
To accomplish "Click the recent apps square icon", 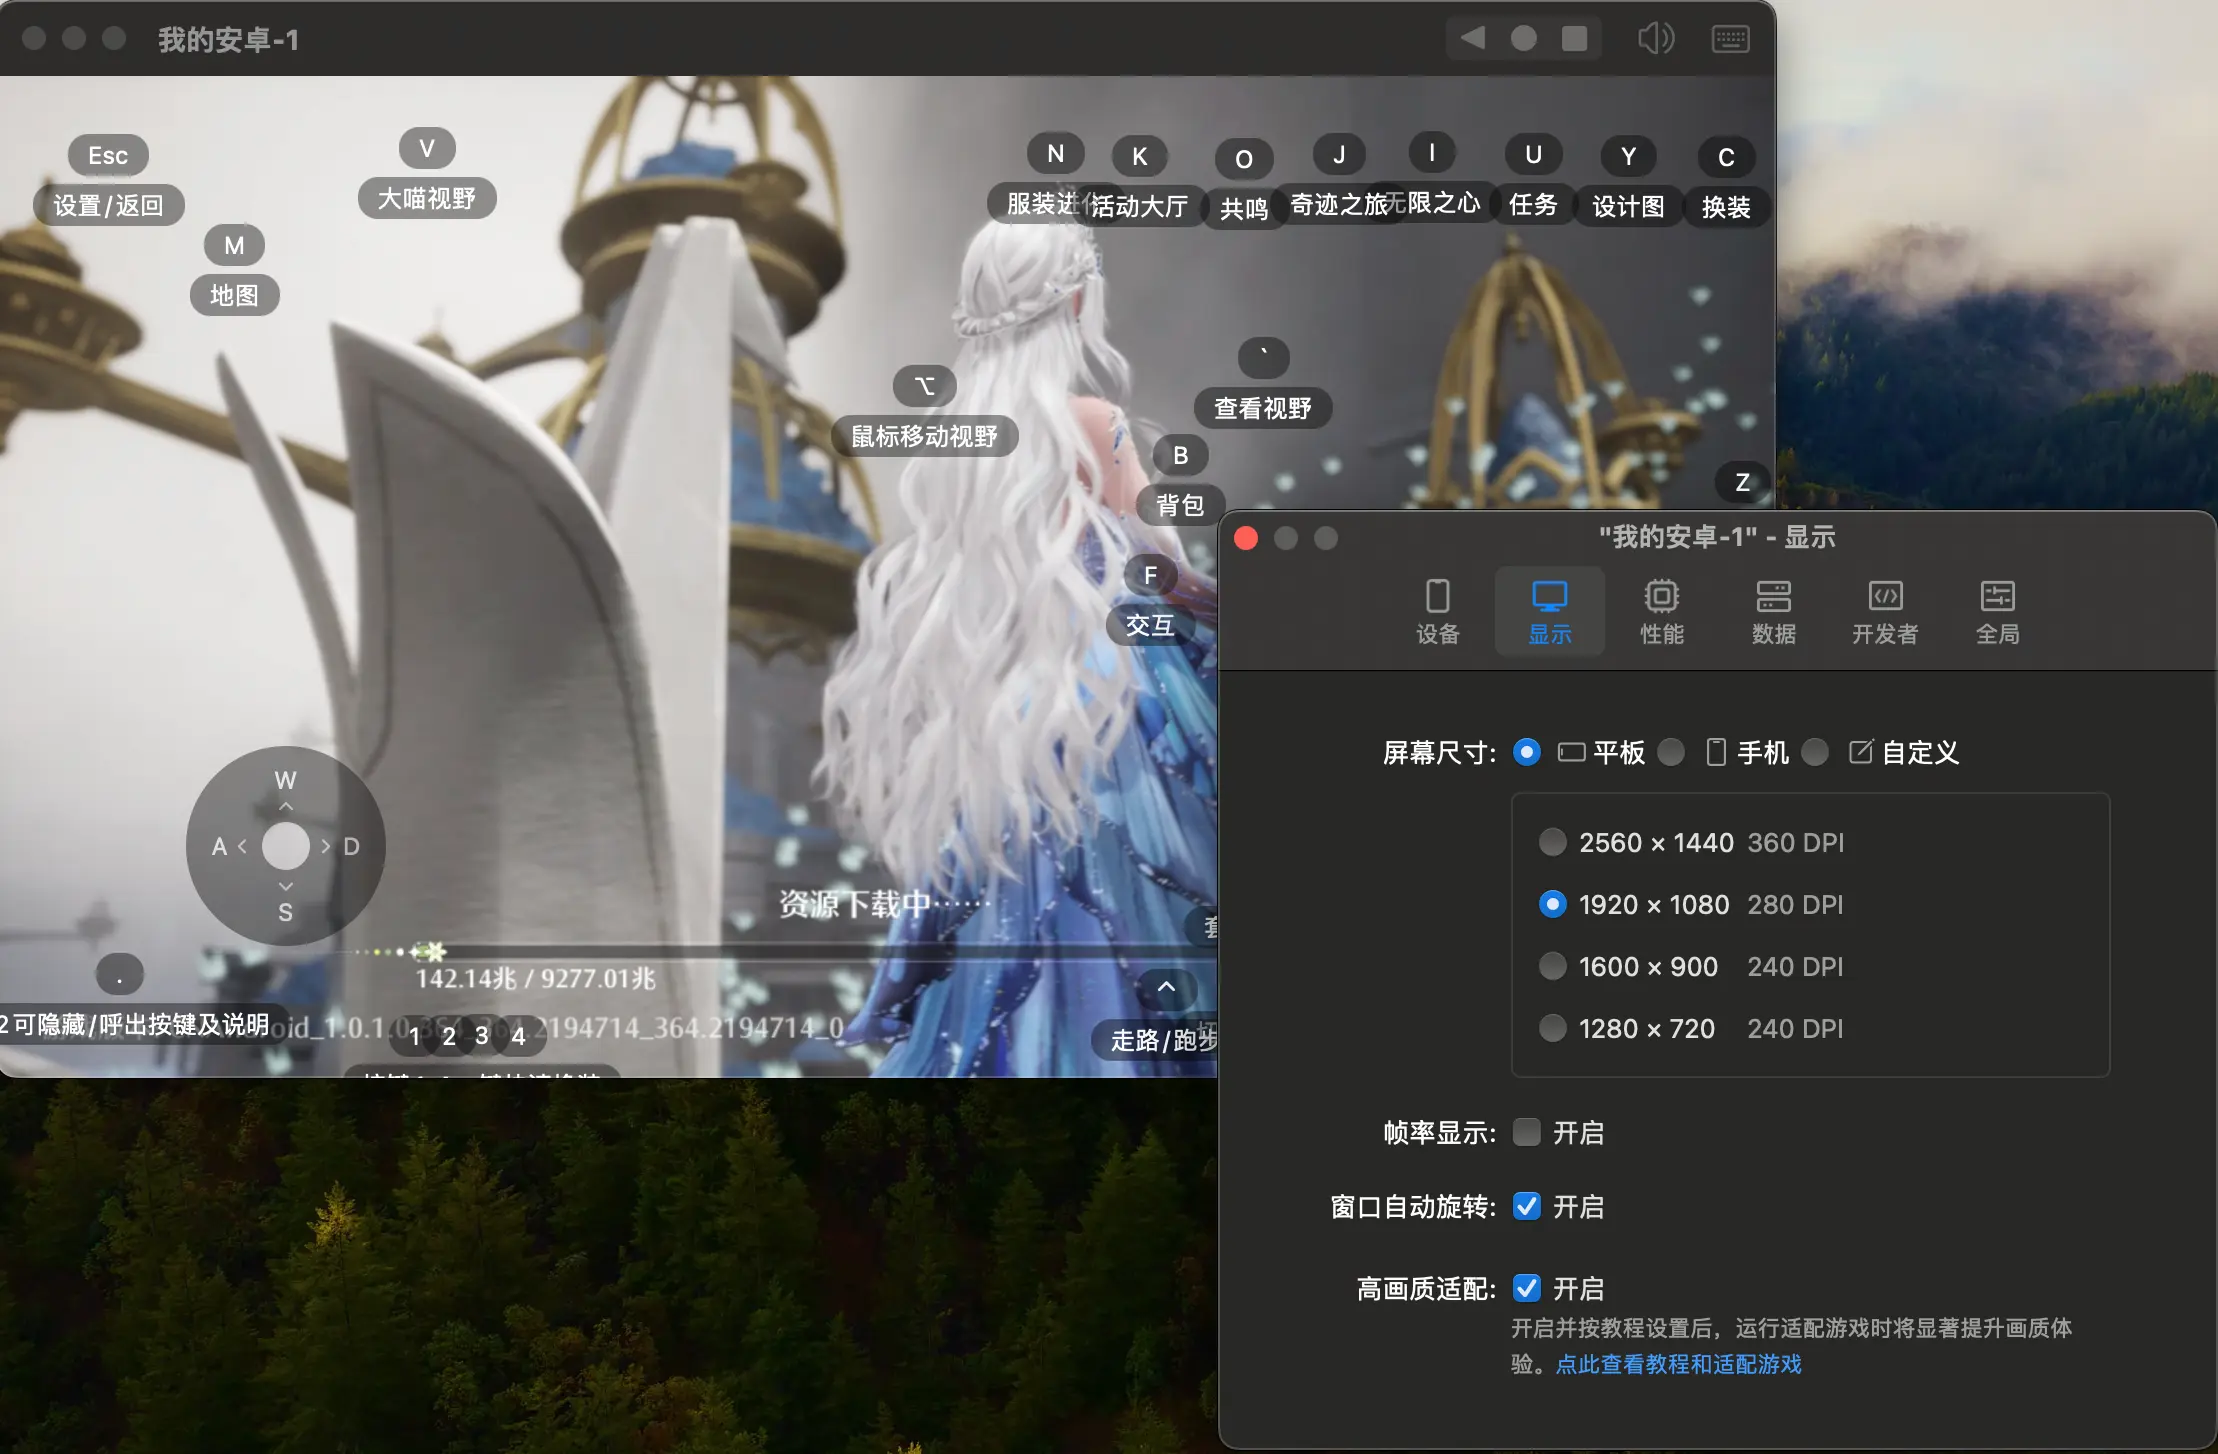I will click(1574, 38).
